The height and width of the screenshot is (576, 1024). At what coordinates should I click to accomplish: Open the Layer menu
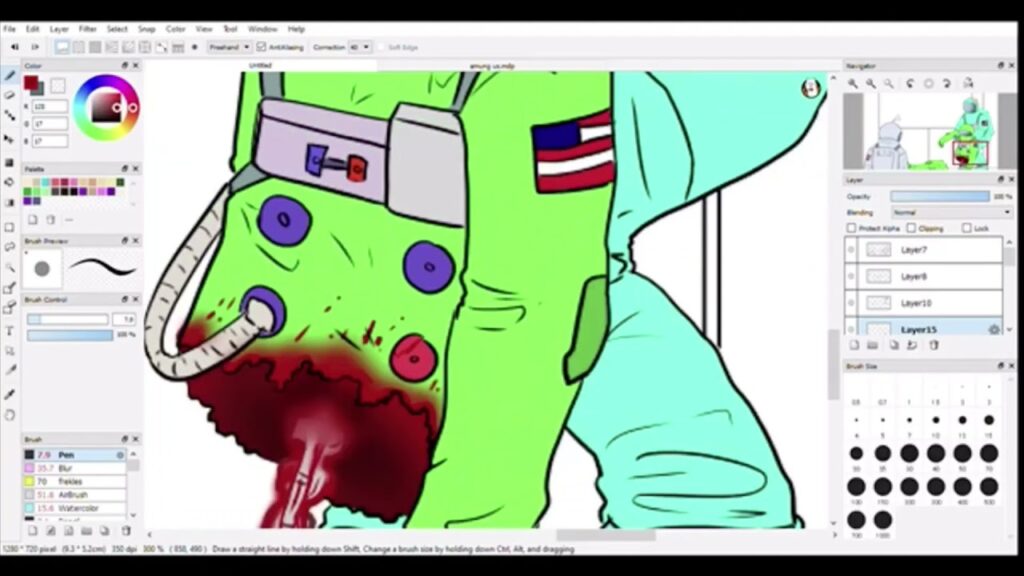pos(59,29)
